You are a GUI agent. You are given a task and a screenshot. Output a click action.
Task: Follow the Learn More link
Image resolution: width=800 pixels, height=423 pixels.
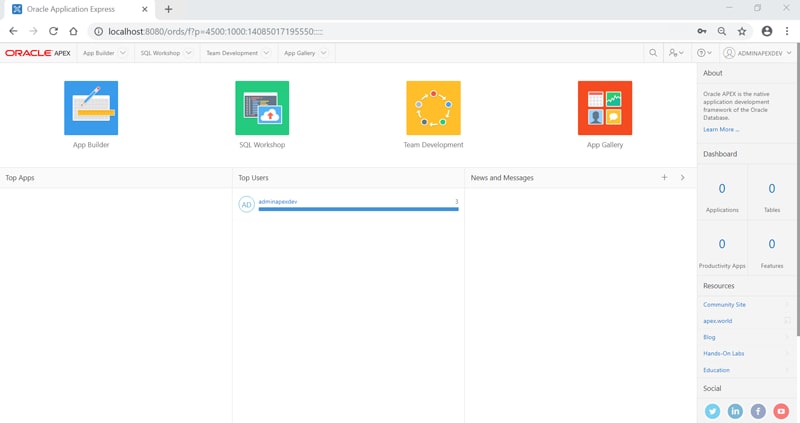(721, 130)
